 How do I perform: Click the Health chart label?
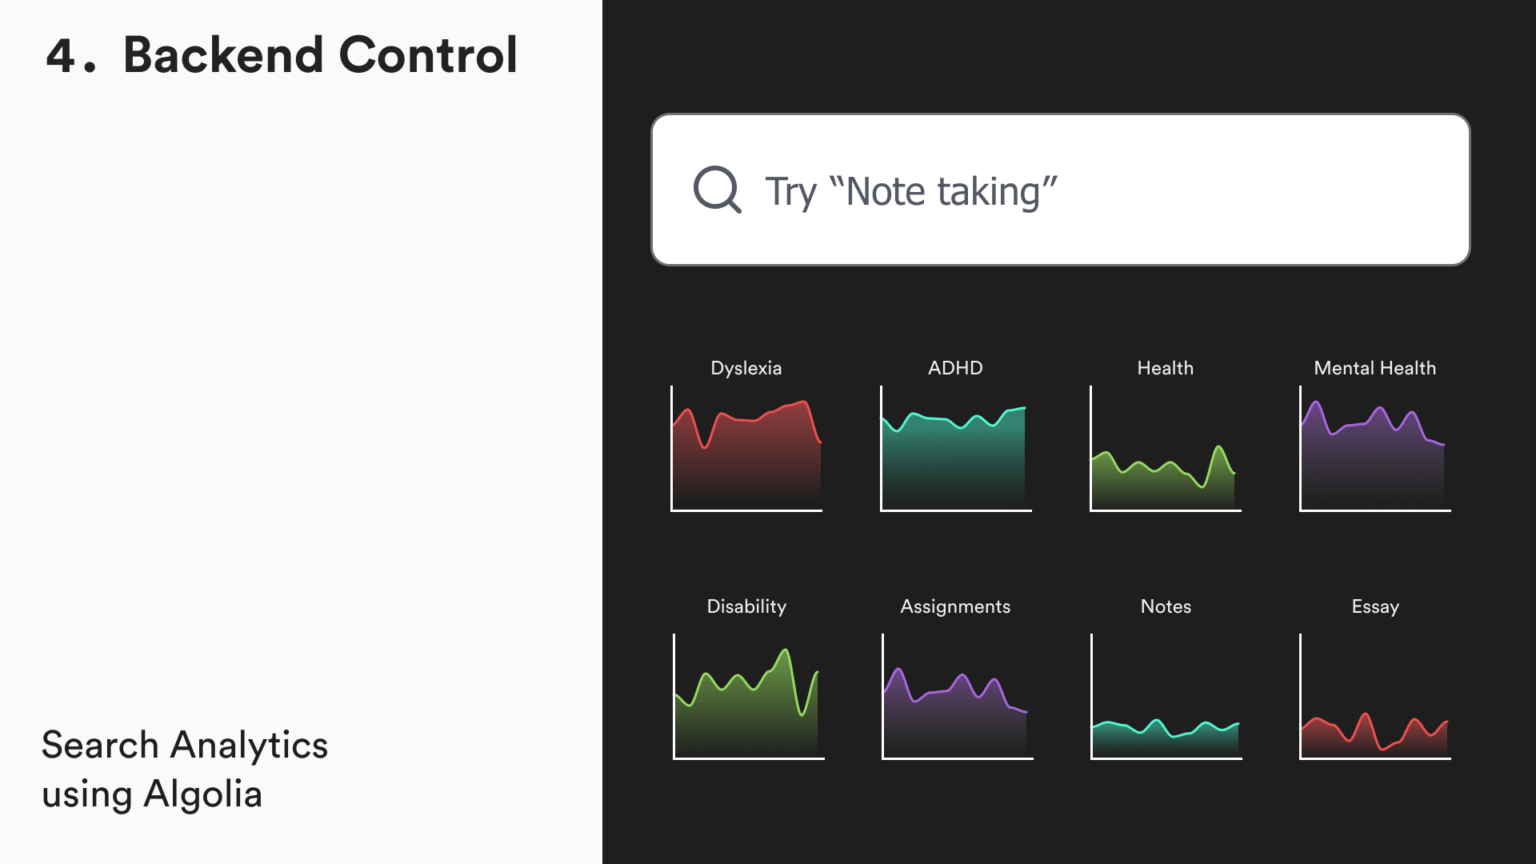coord(1165,368)
